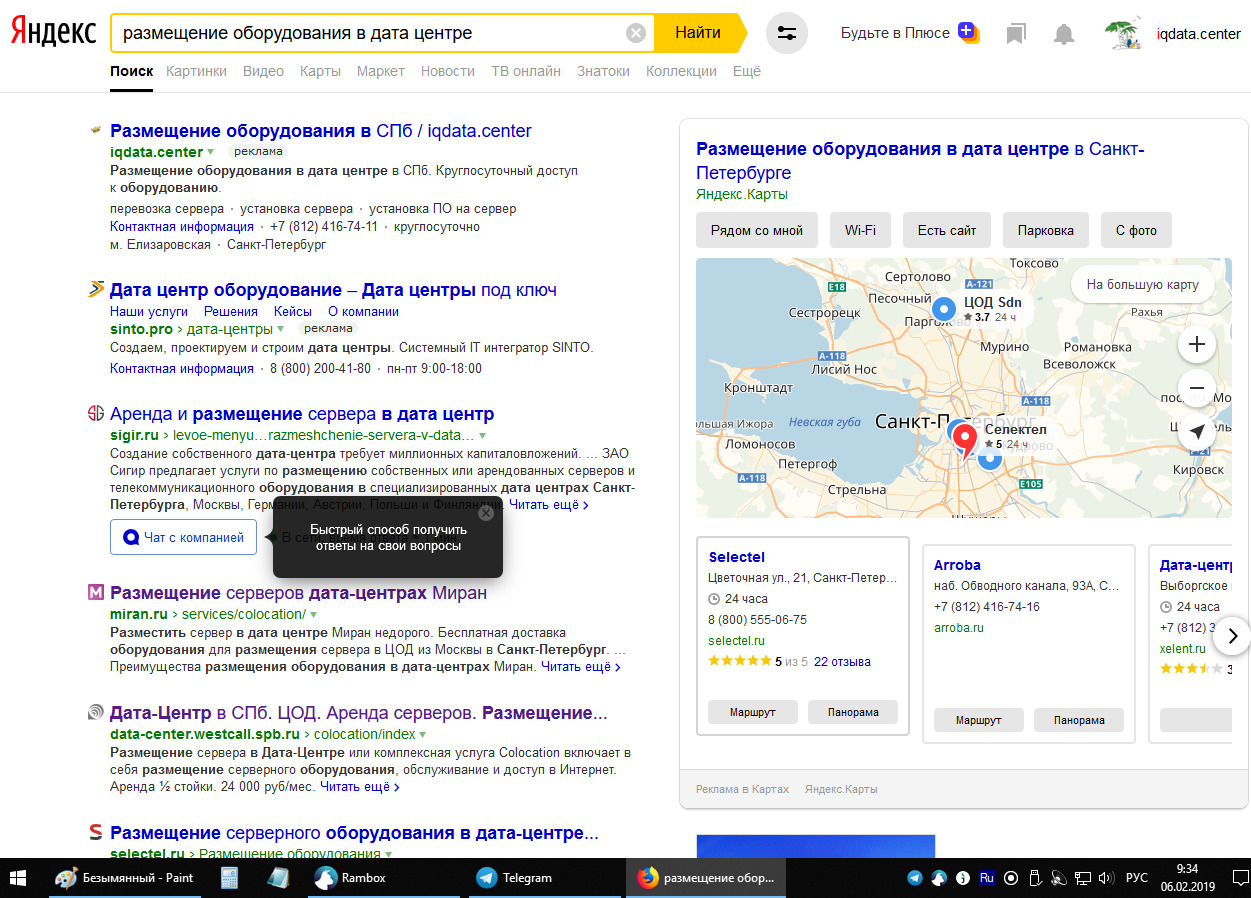
Task: Switch to the Маркет tab
Action: point(381,71)
